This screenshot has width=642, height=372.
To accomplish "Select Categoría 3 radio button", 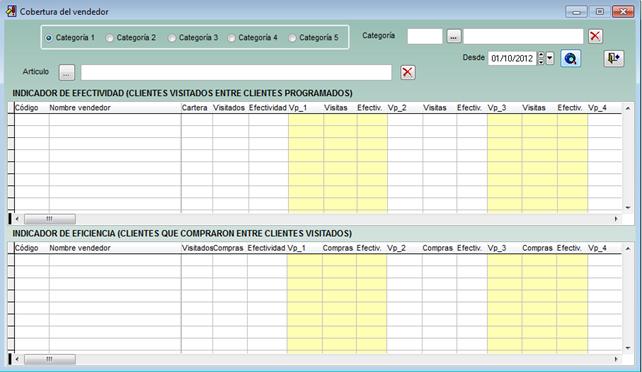I will 172,38.
